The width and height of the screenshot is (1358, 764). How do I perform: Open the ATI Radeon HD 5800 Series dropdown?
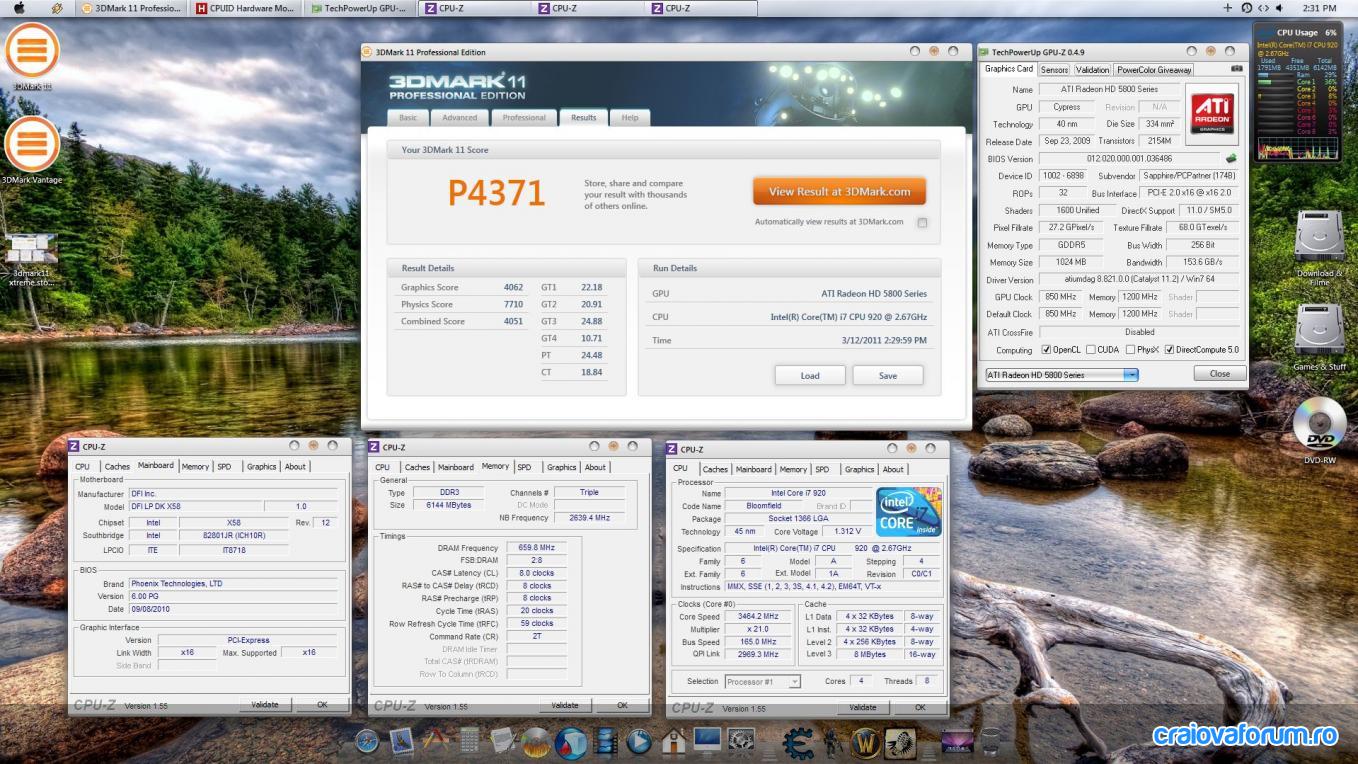(1061, 375)
